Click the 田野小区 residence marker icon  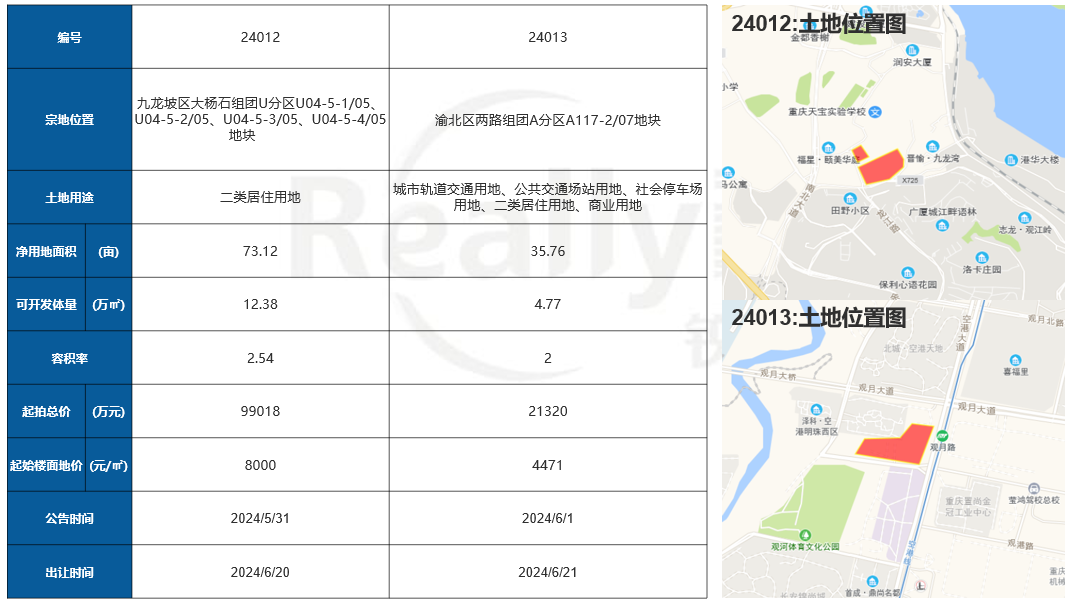point(849,199)
